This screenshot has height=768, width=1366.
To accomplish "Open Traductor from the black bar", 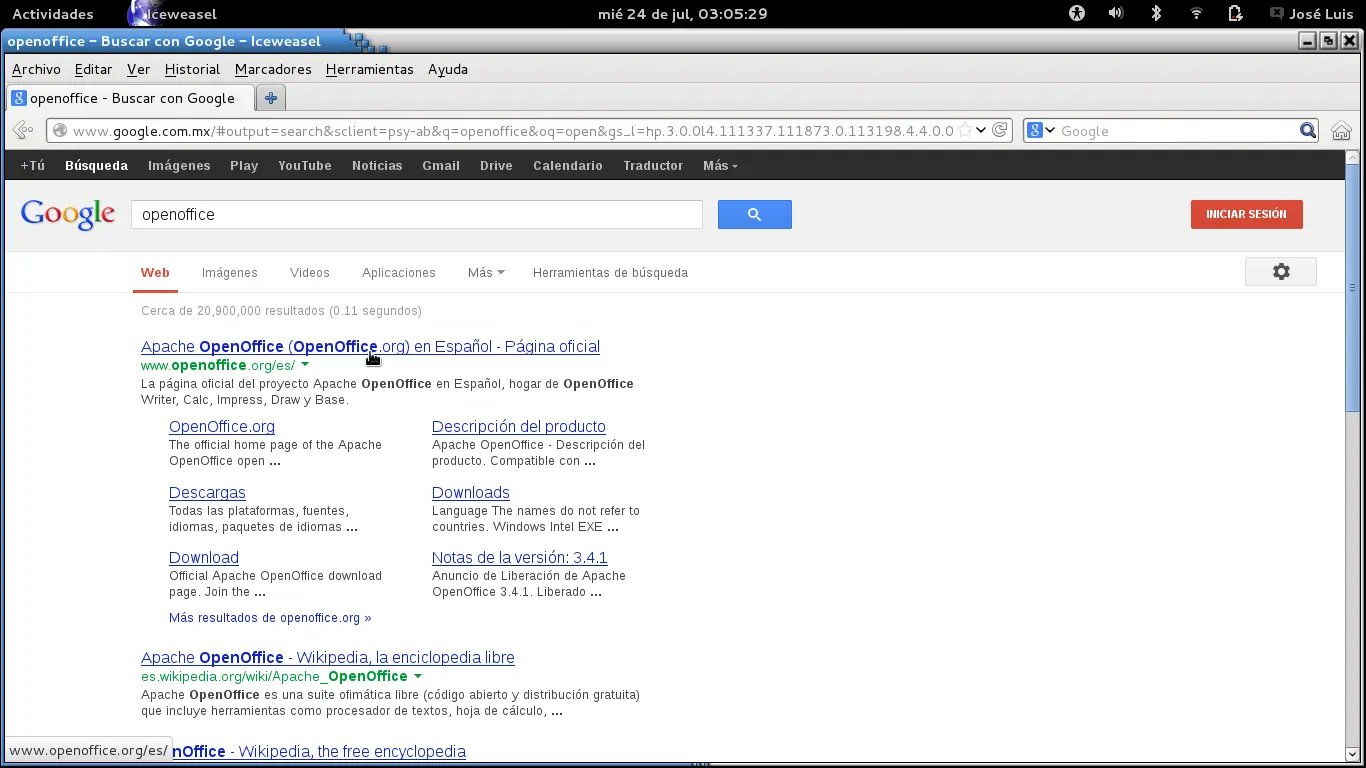I will tap(653, 166).
